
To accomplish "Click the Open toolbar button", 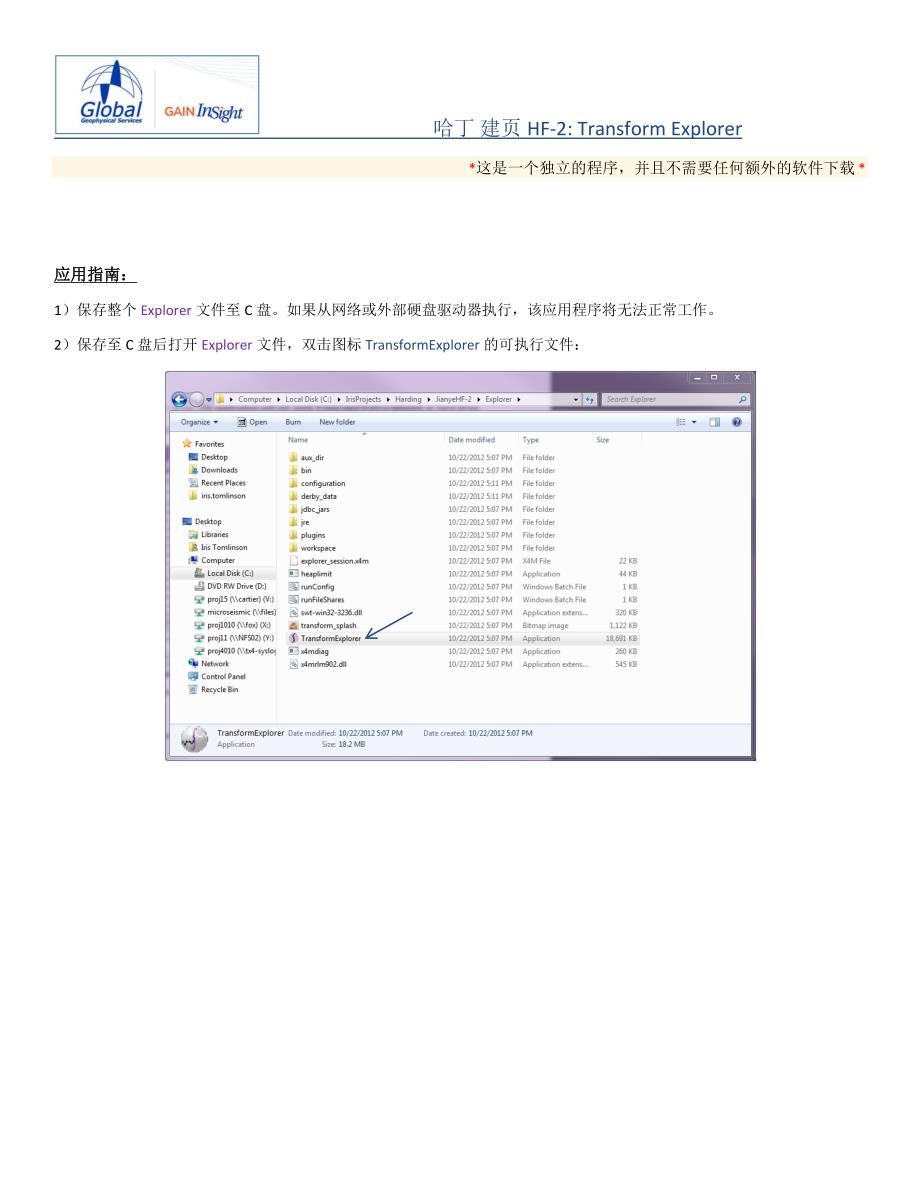I will coord(252,422).
